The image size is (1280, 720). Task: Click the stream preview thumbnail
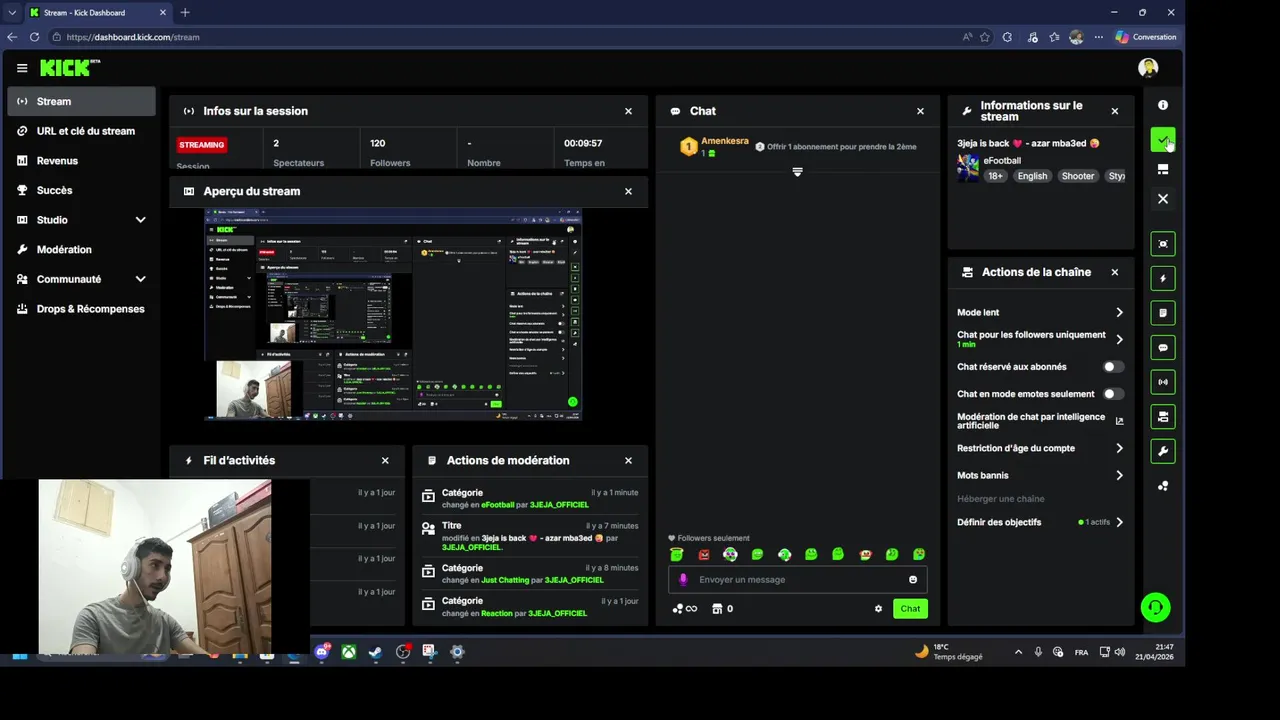point(393,314)
